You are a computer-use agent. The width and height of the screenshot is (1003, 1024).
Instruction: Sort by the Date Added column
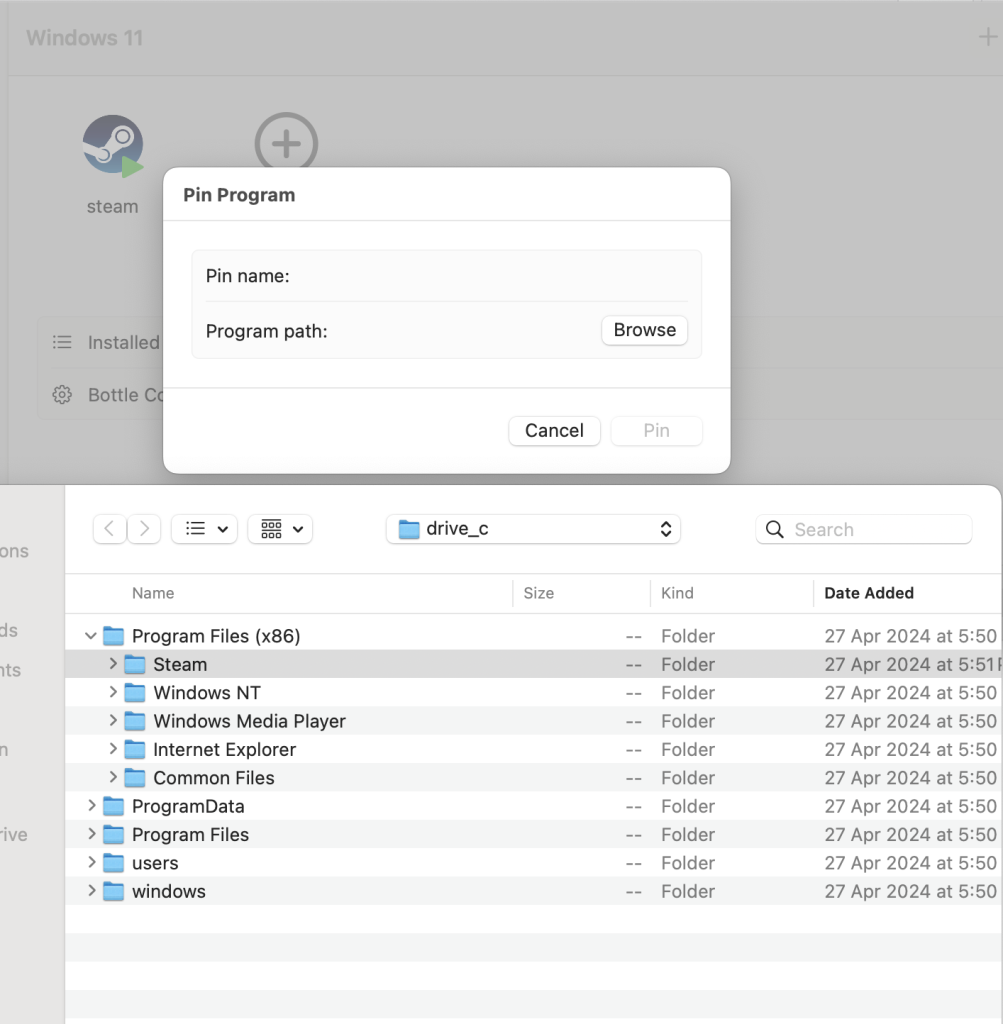coord(868,593)
